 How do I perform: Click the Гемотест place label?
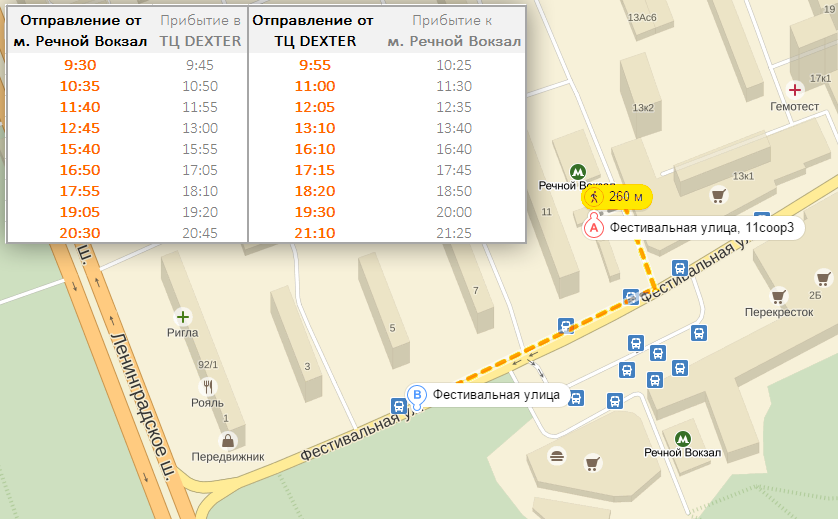794,106
